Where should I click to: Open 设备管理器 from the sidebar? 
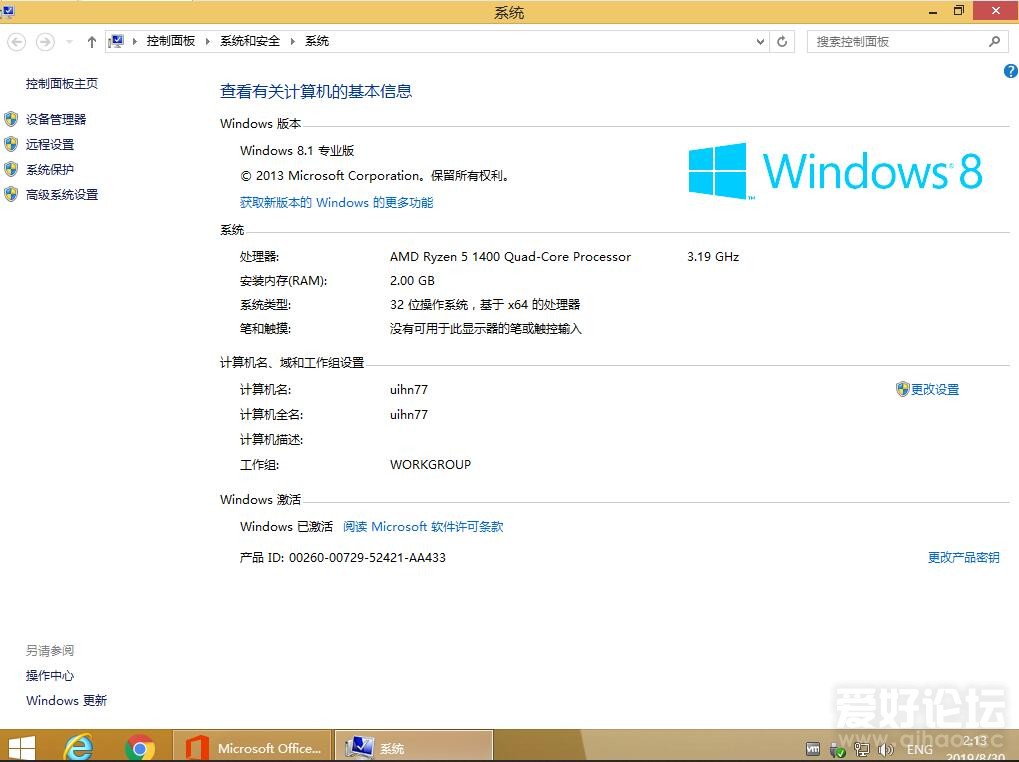(56, 119)
